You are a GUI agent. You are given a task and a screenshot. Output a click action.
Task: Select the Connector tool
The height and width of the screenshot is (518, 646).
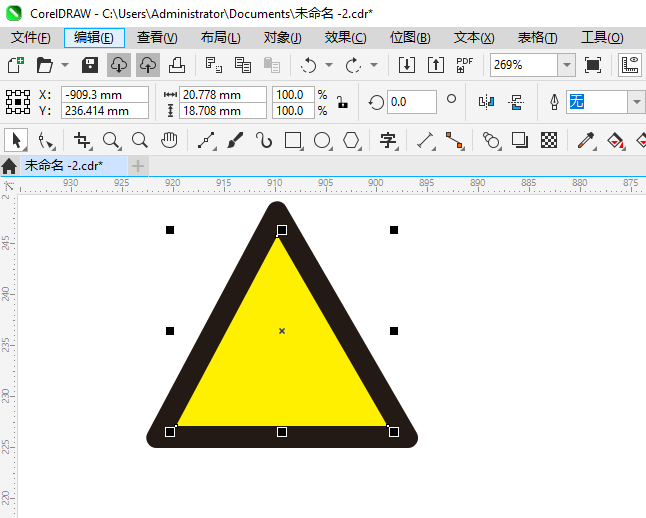[454, 141]
